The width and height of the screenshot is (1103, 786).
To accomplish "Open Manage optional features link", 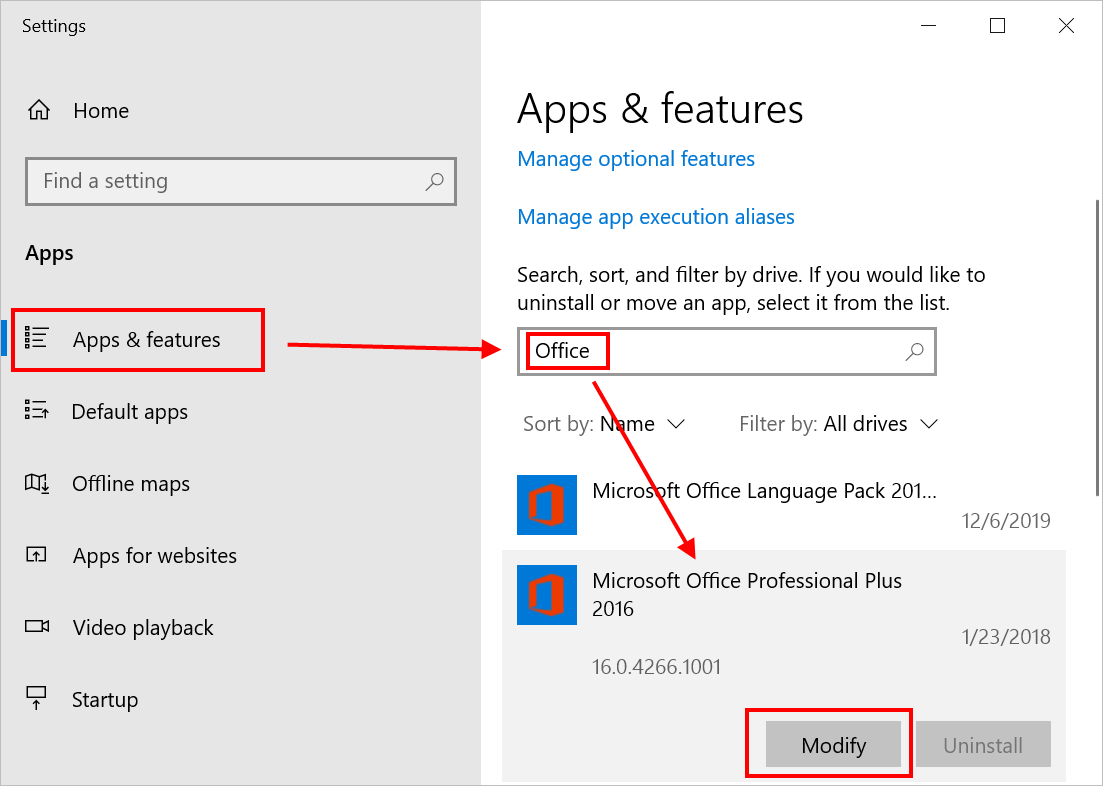I will click(636, 159).
